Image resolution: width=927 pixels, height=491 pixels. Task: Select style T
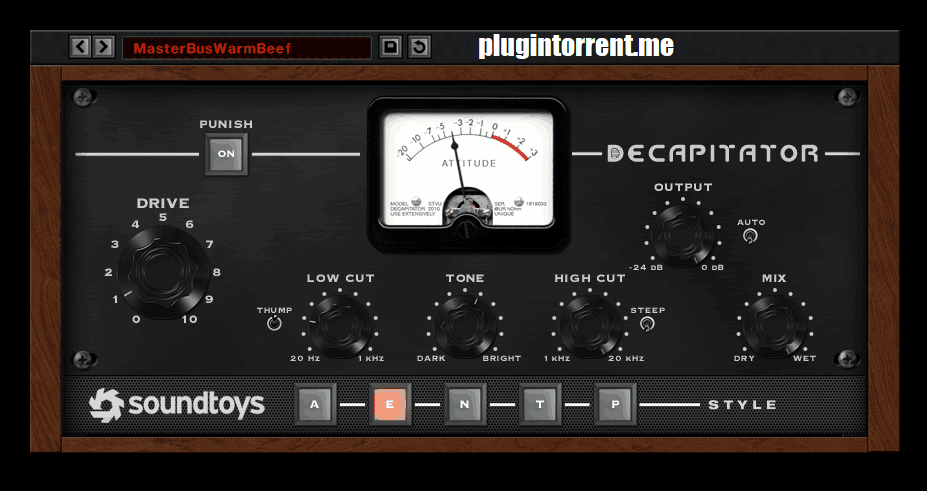click(540, 404)
